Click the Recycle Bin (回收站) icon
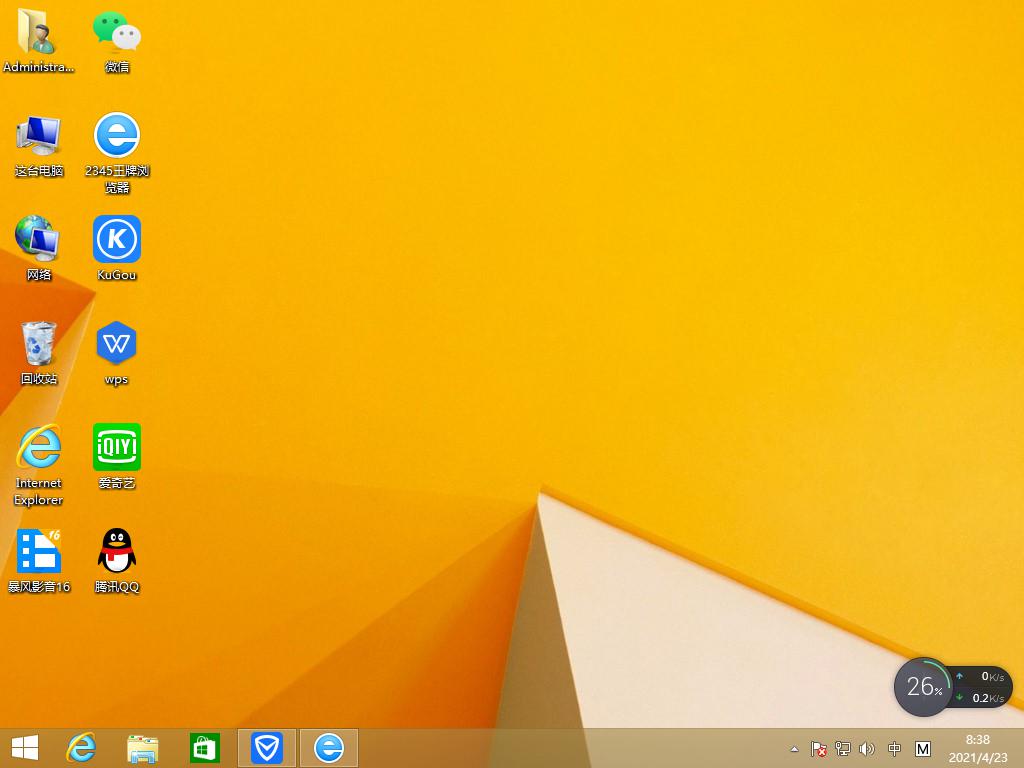1024x768 pixels. [39, 344]
